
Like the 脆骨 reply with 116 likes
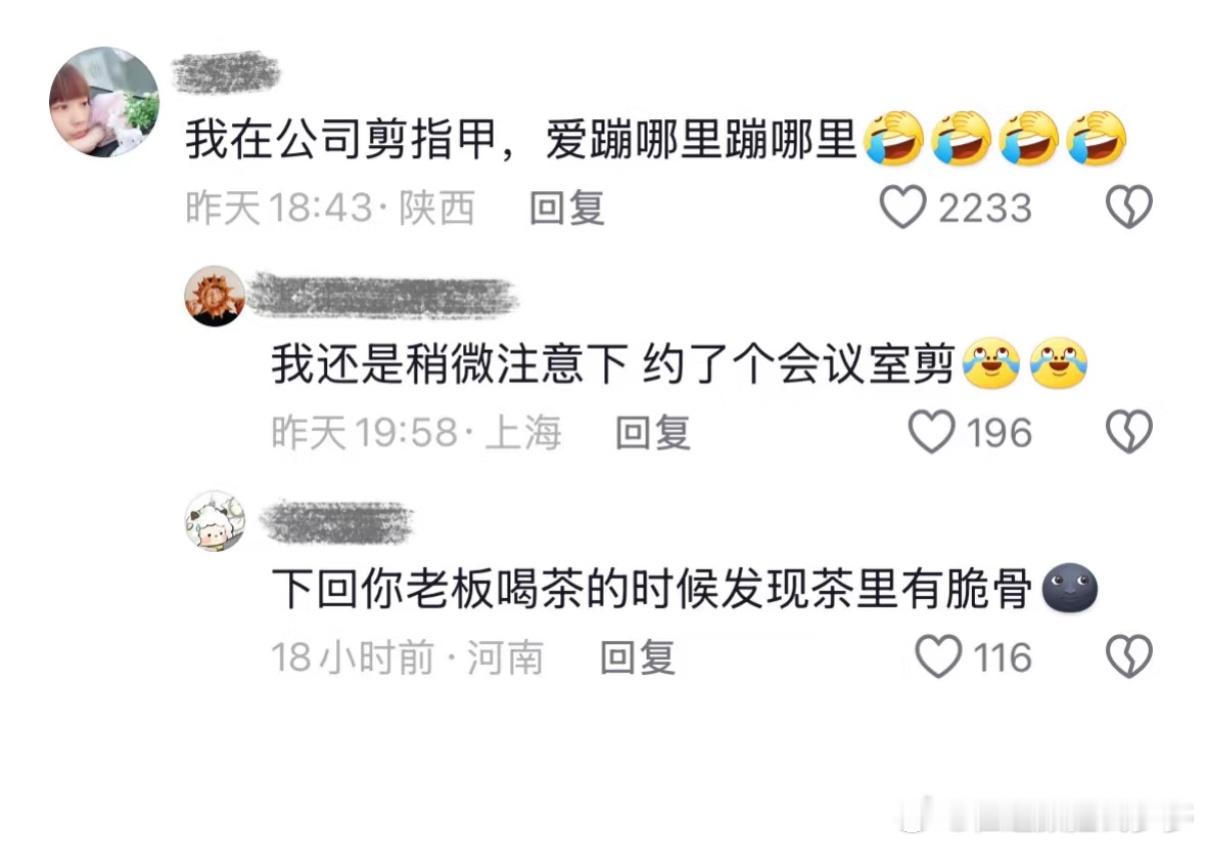pos(939,658)
